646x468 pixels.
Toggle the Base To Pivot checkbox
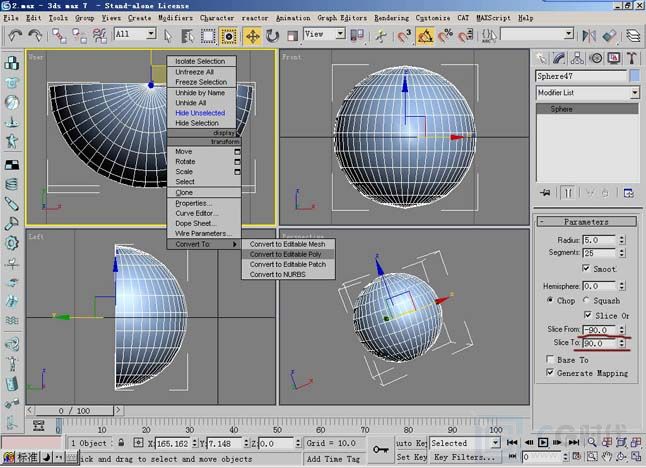pyautogui.click(x=550, y=359)
